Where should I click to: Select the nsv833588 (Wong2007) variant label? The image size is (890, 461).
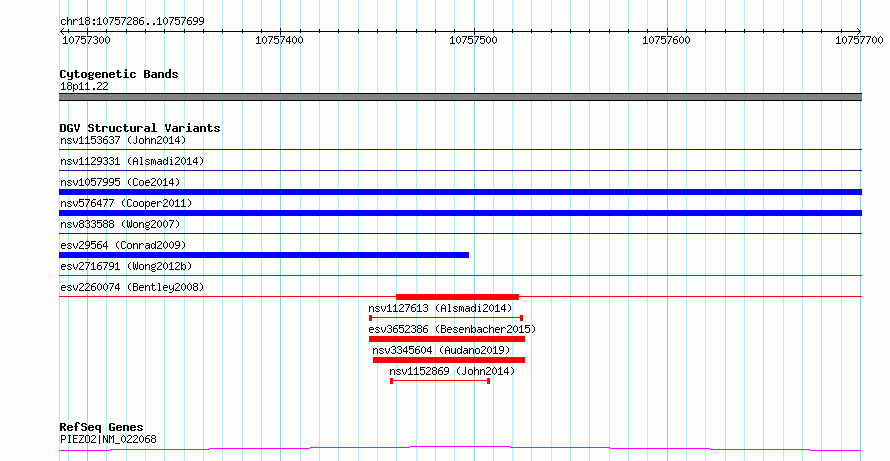pos(120,224)
